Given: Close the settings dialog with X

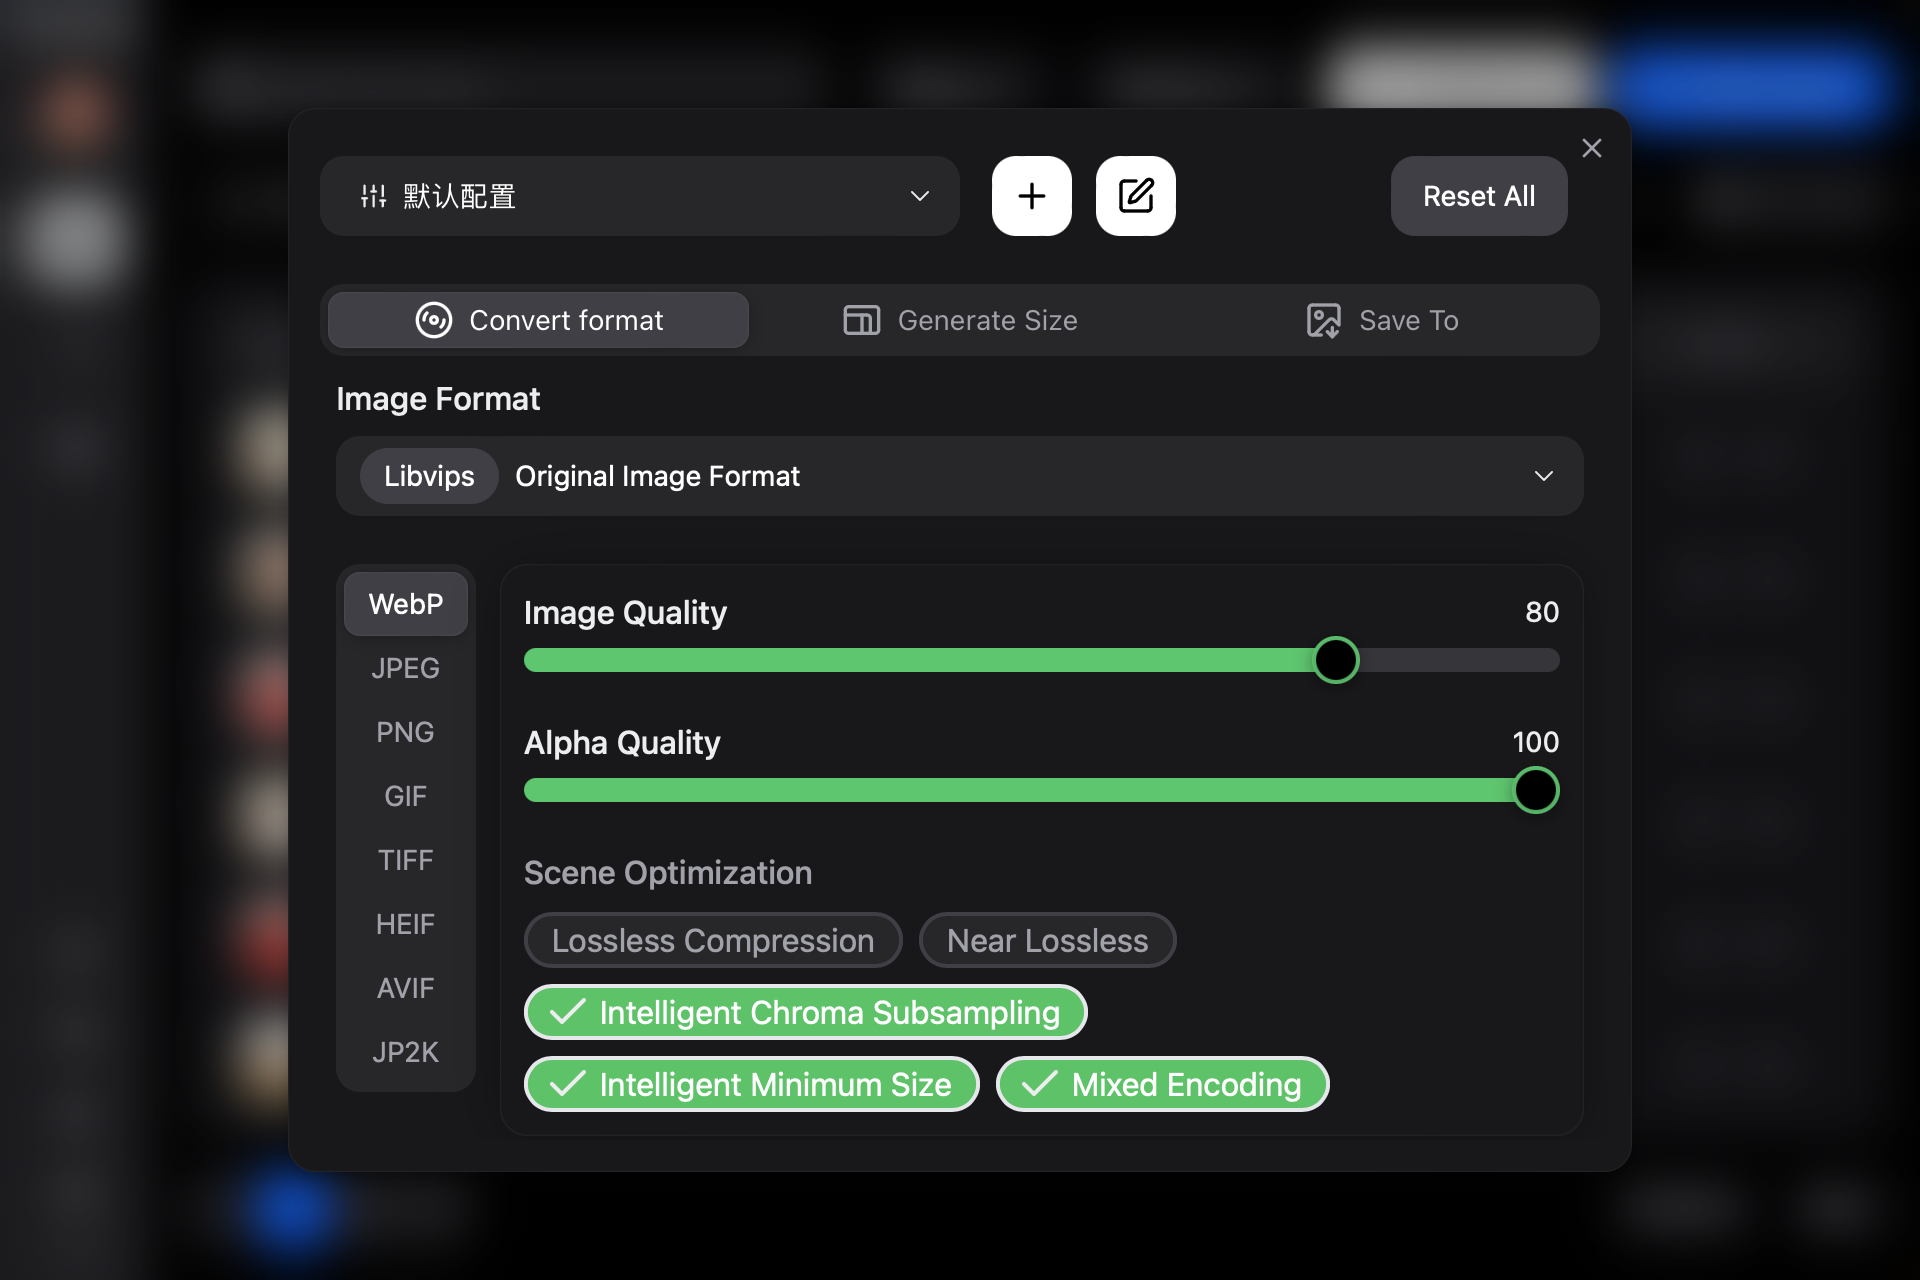Looking at the screenshot, I should click(1591, 148).
